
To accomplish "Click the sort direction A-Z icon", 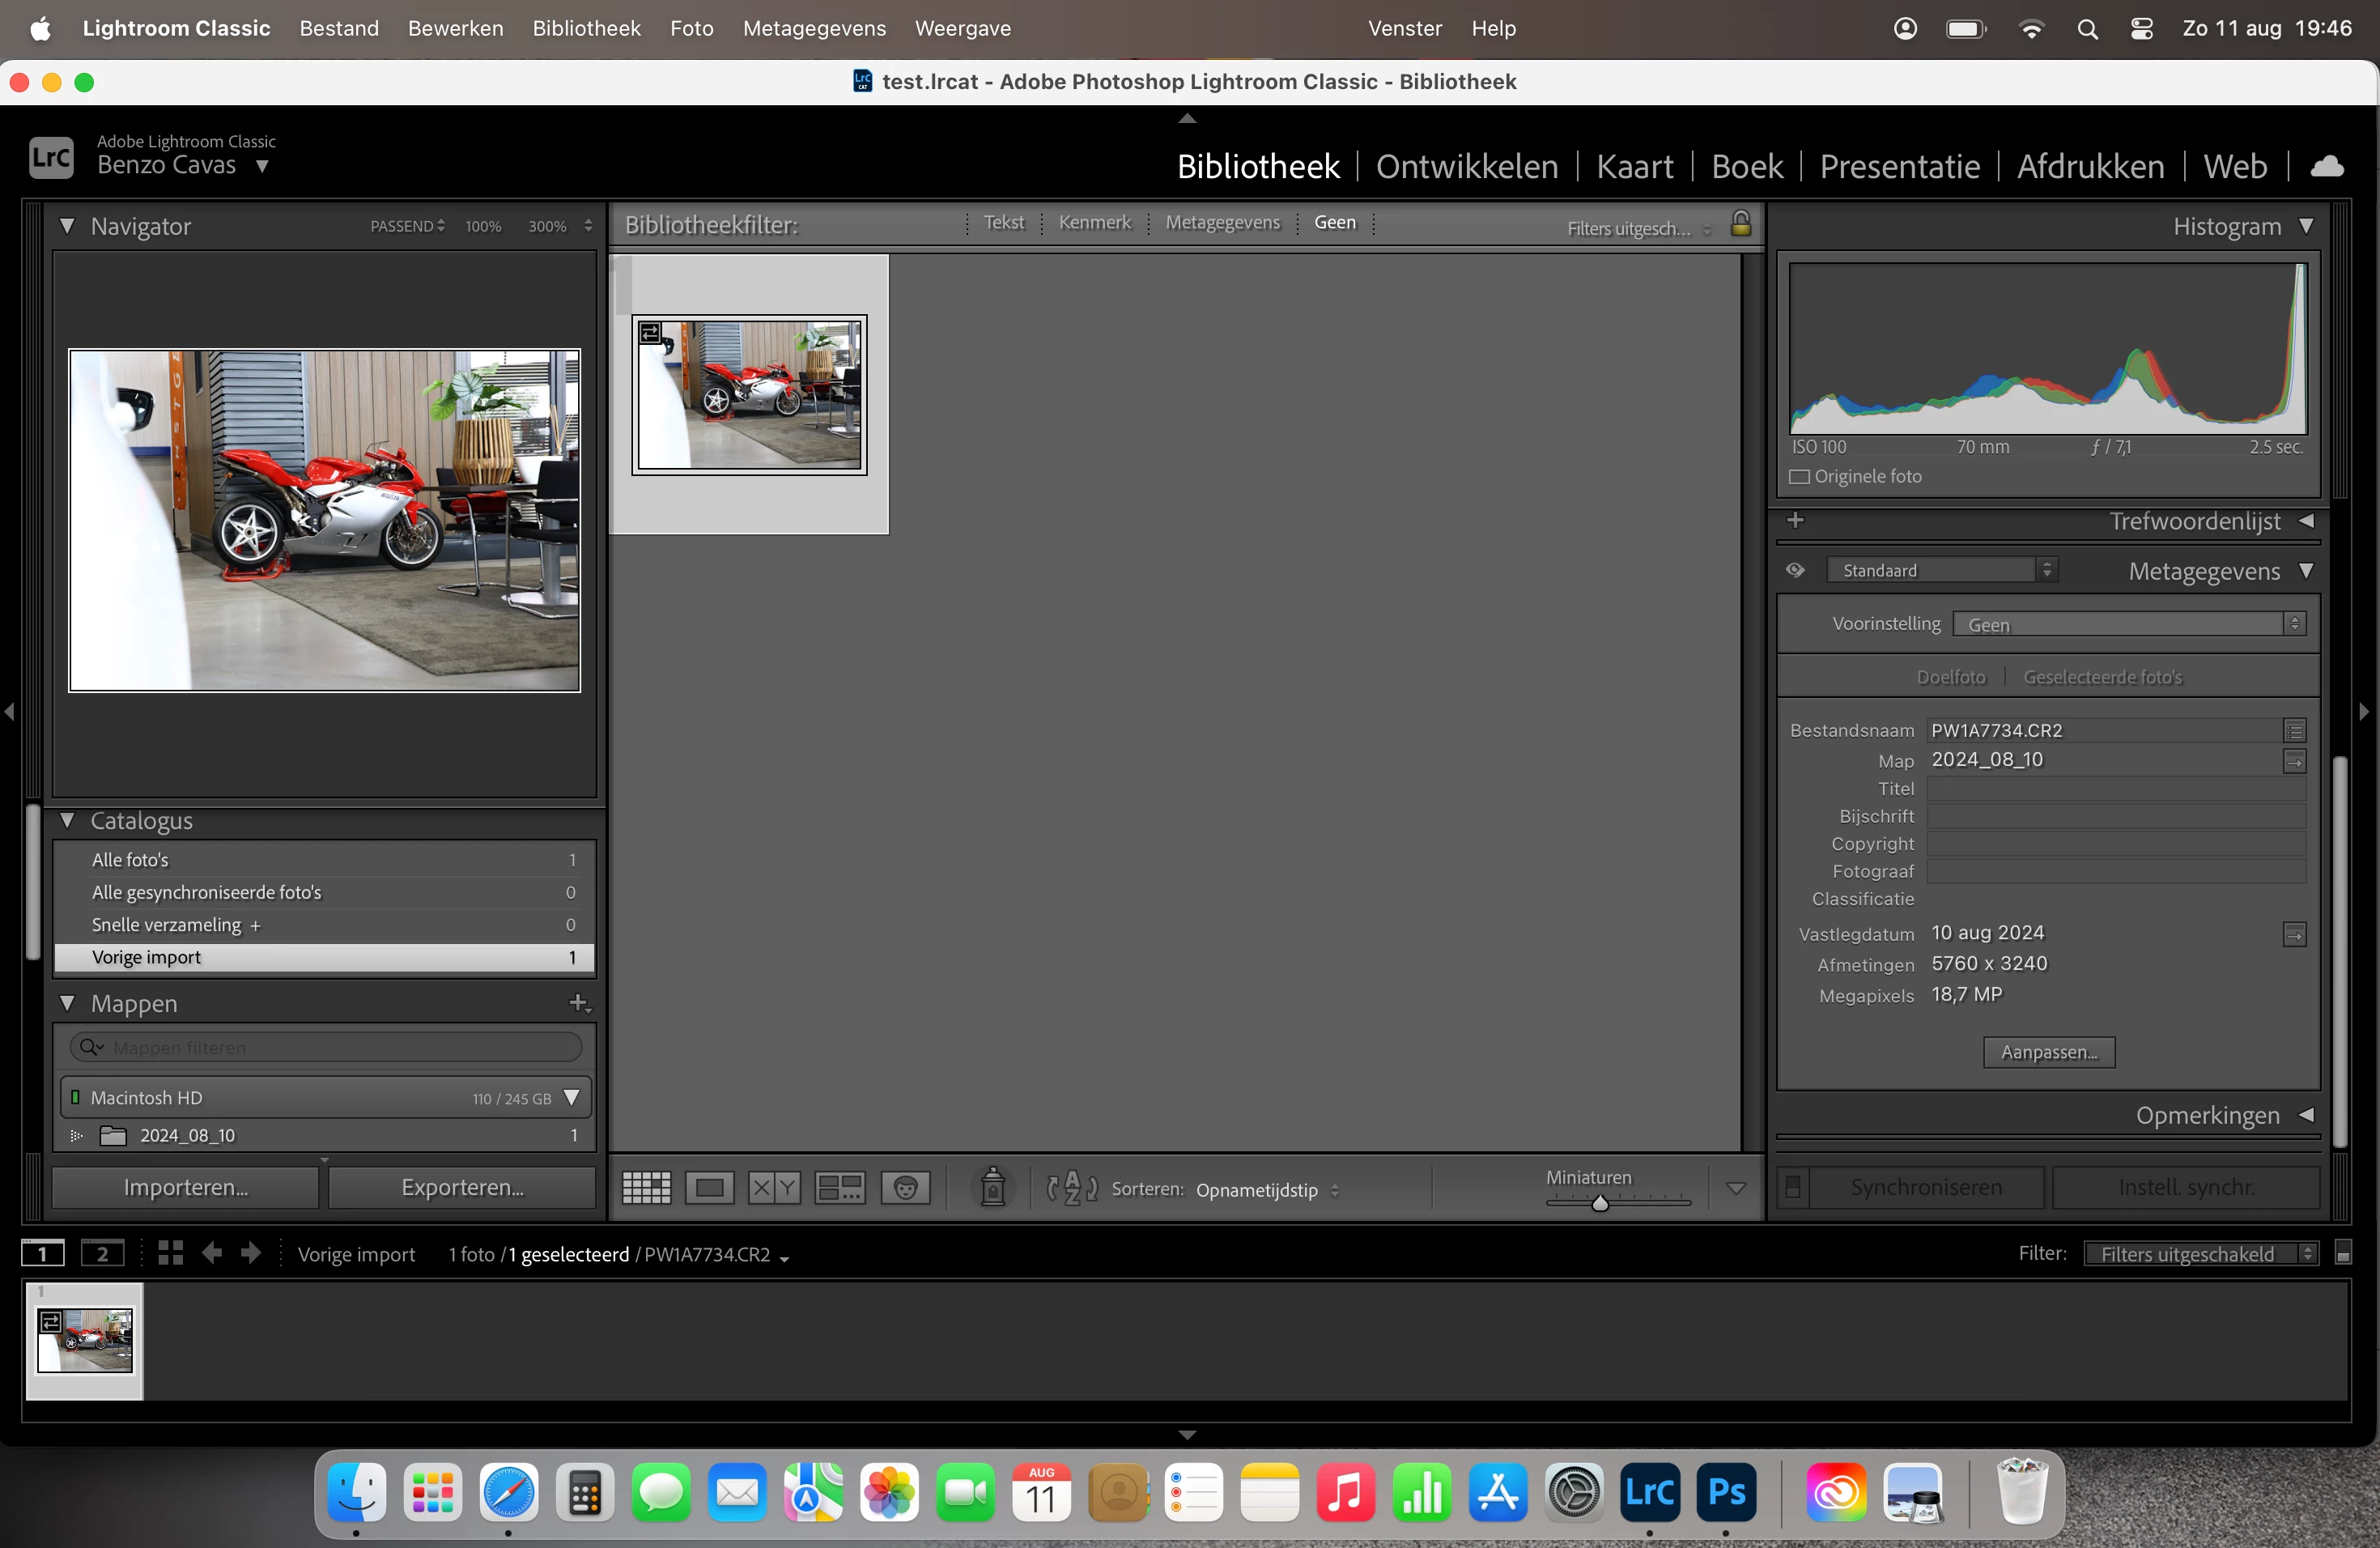I will click(1072, 1188).
